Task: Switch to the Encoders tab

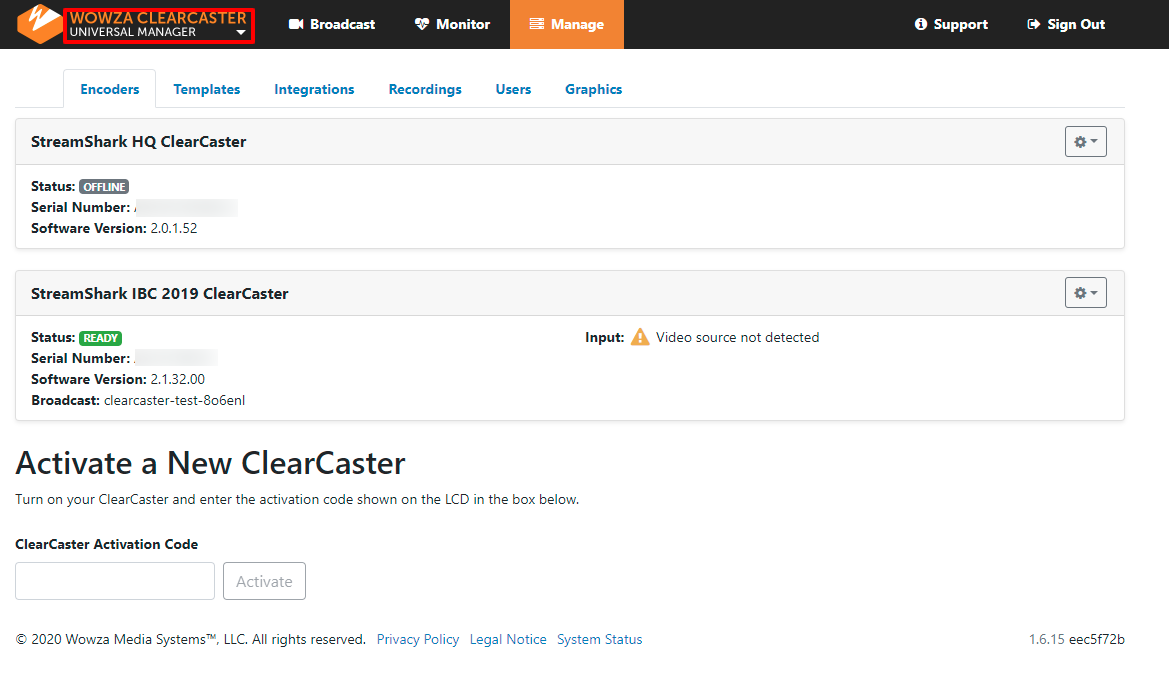Action: click(110, 90)
